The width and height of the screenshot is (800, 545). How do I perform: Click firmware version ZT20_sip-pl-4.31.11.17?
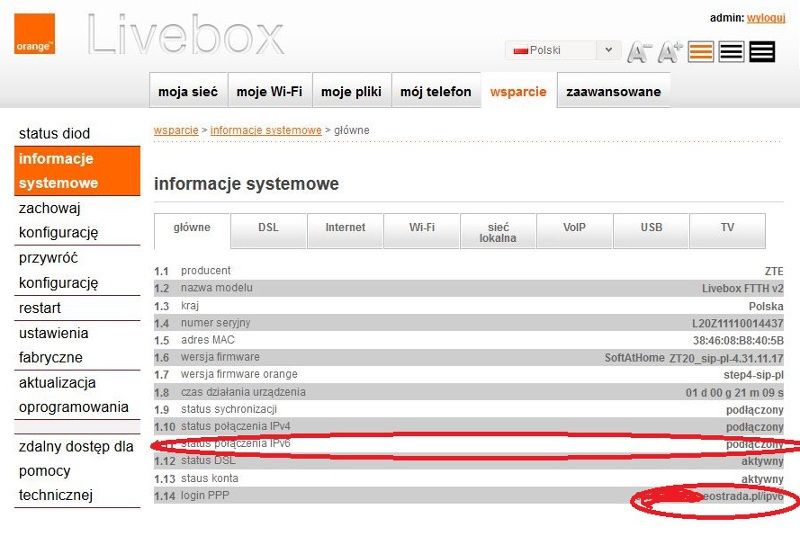pos(726,358)
